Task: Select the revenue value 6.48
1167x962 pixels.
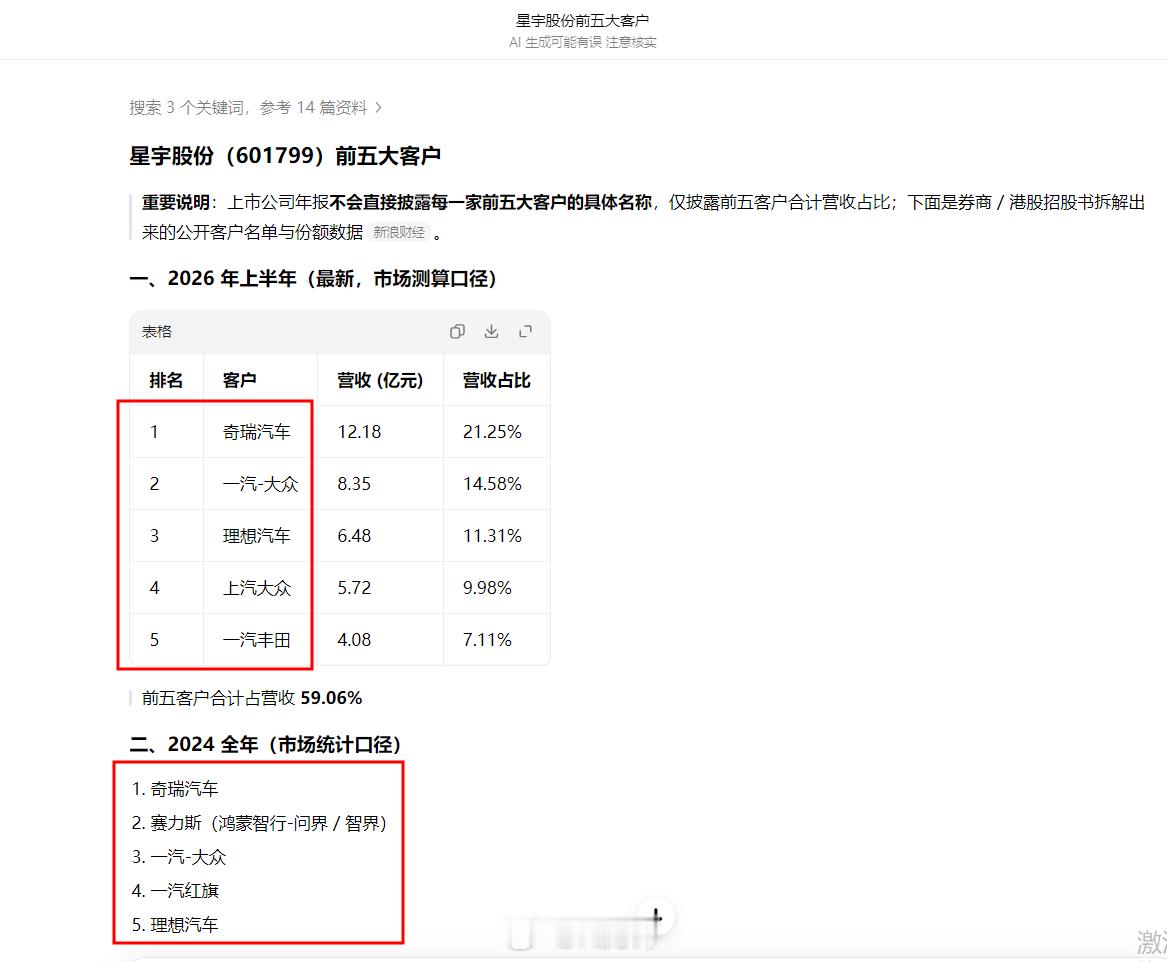Action: point(354,536)
